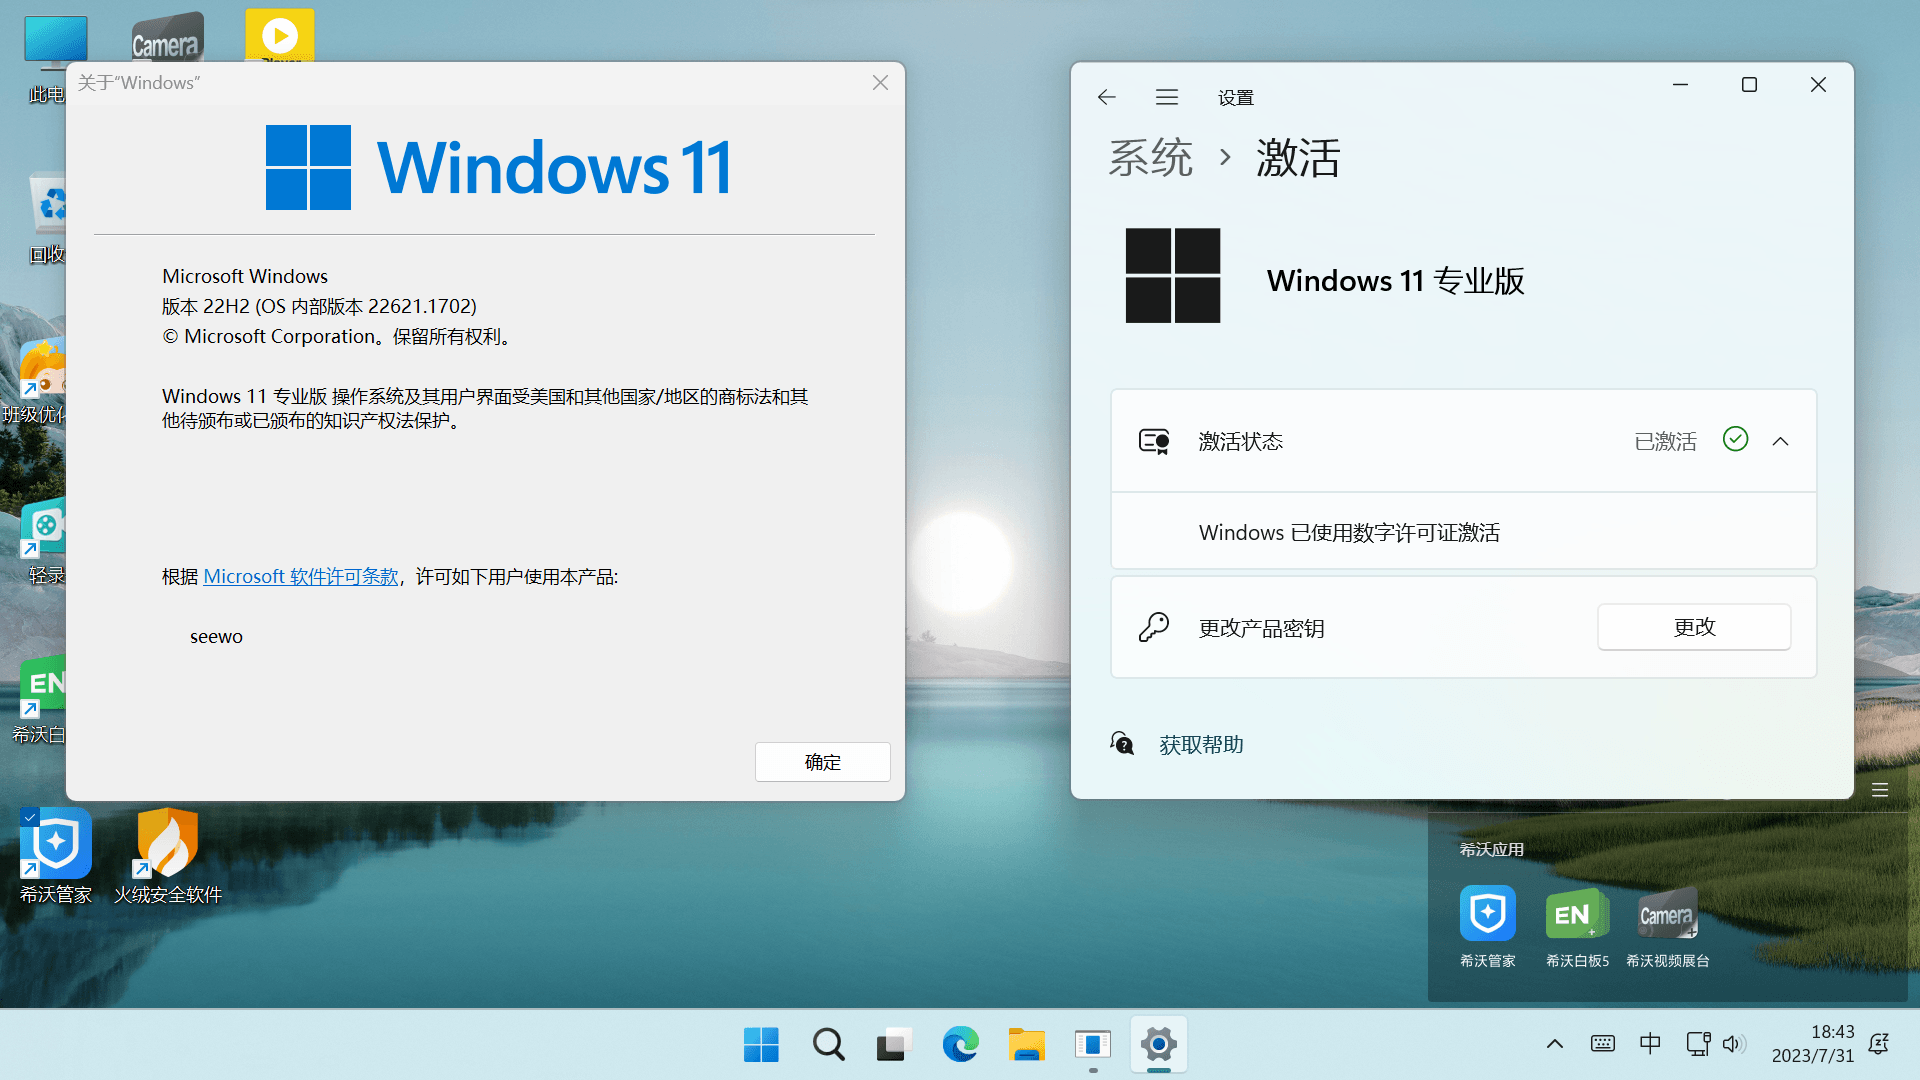This screenshot has height=1080, width=1920.
Task: Select the Camera desktop icon
Action: 167,38
